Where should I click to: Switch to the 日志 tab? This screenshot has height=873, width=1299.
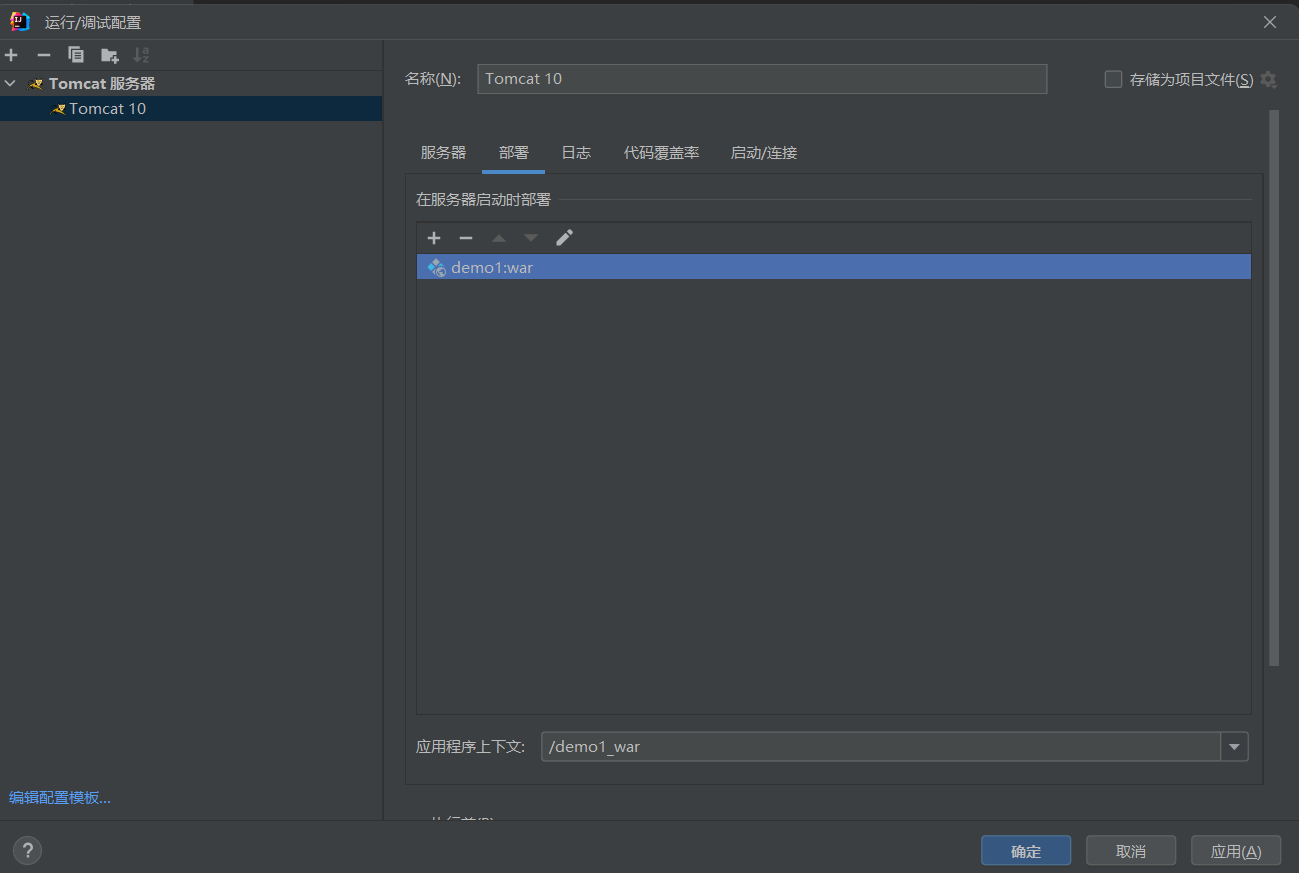click(x=576, y=153)
